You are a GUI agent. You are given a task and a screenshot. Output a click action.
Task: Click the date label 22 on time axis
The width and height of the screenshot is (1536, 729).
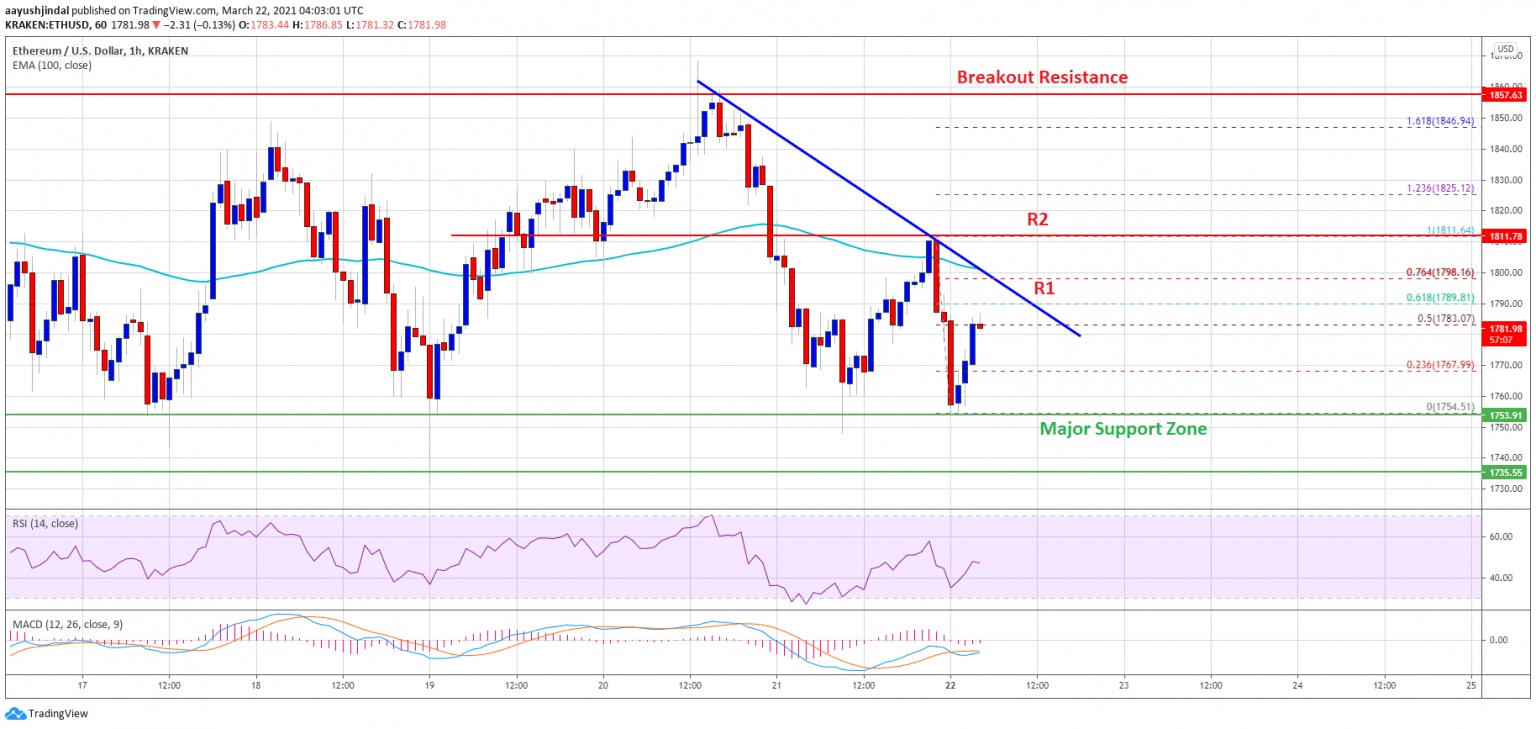click(949, 685)
